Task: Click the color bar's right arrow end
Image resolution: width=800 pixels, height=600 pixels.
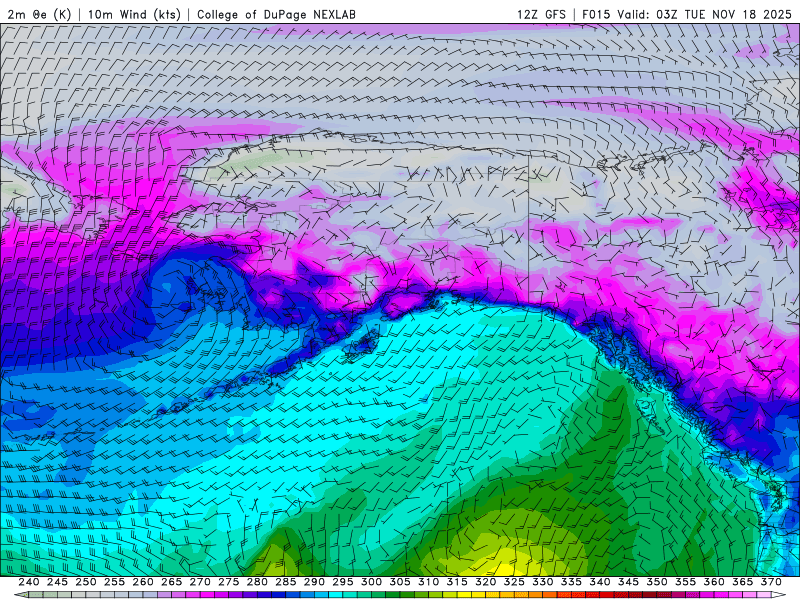Action: (x=779, y=595)
